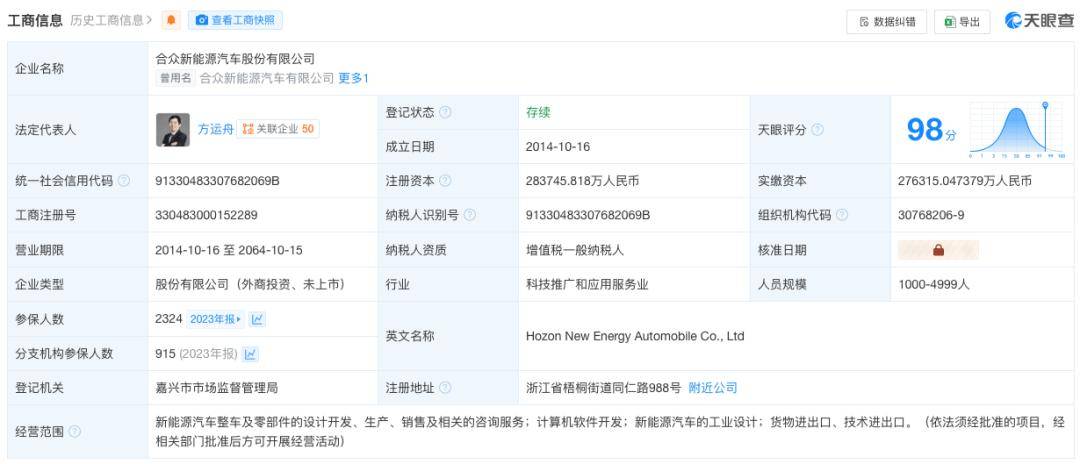Click the company name 合众新能源汽车股份有限公司
Screen dimensions: 1080x464
pos(235,59)
